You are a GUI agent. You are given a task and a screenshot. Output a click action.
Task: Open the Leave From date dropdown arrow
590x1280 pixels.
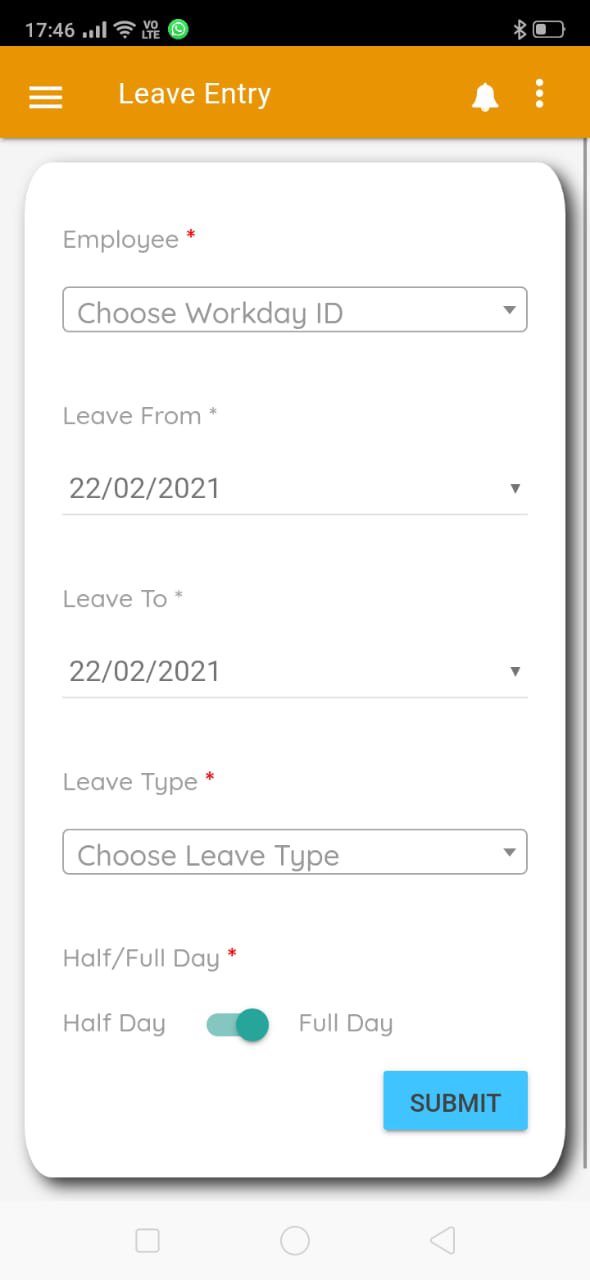pos(515,489)
